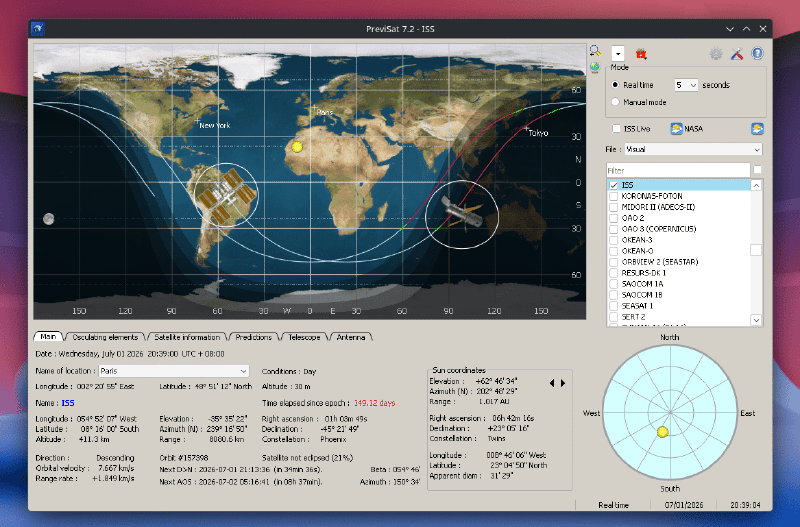Open the wrench and screwdriver tools icon
This screenshot has height=527, width=800.
click(737, 54)
